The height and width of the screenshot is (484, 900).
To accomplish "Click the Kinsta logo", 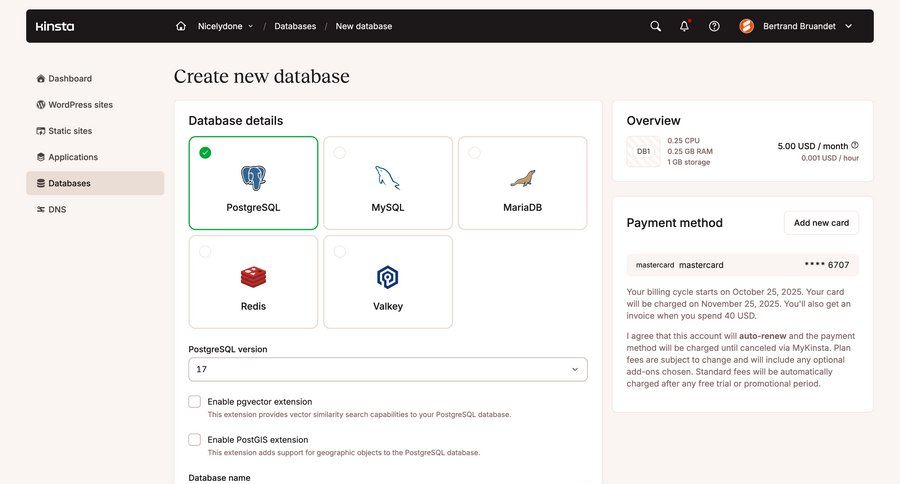I will pos(55,26).
